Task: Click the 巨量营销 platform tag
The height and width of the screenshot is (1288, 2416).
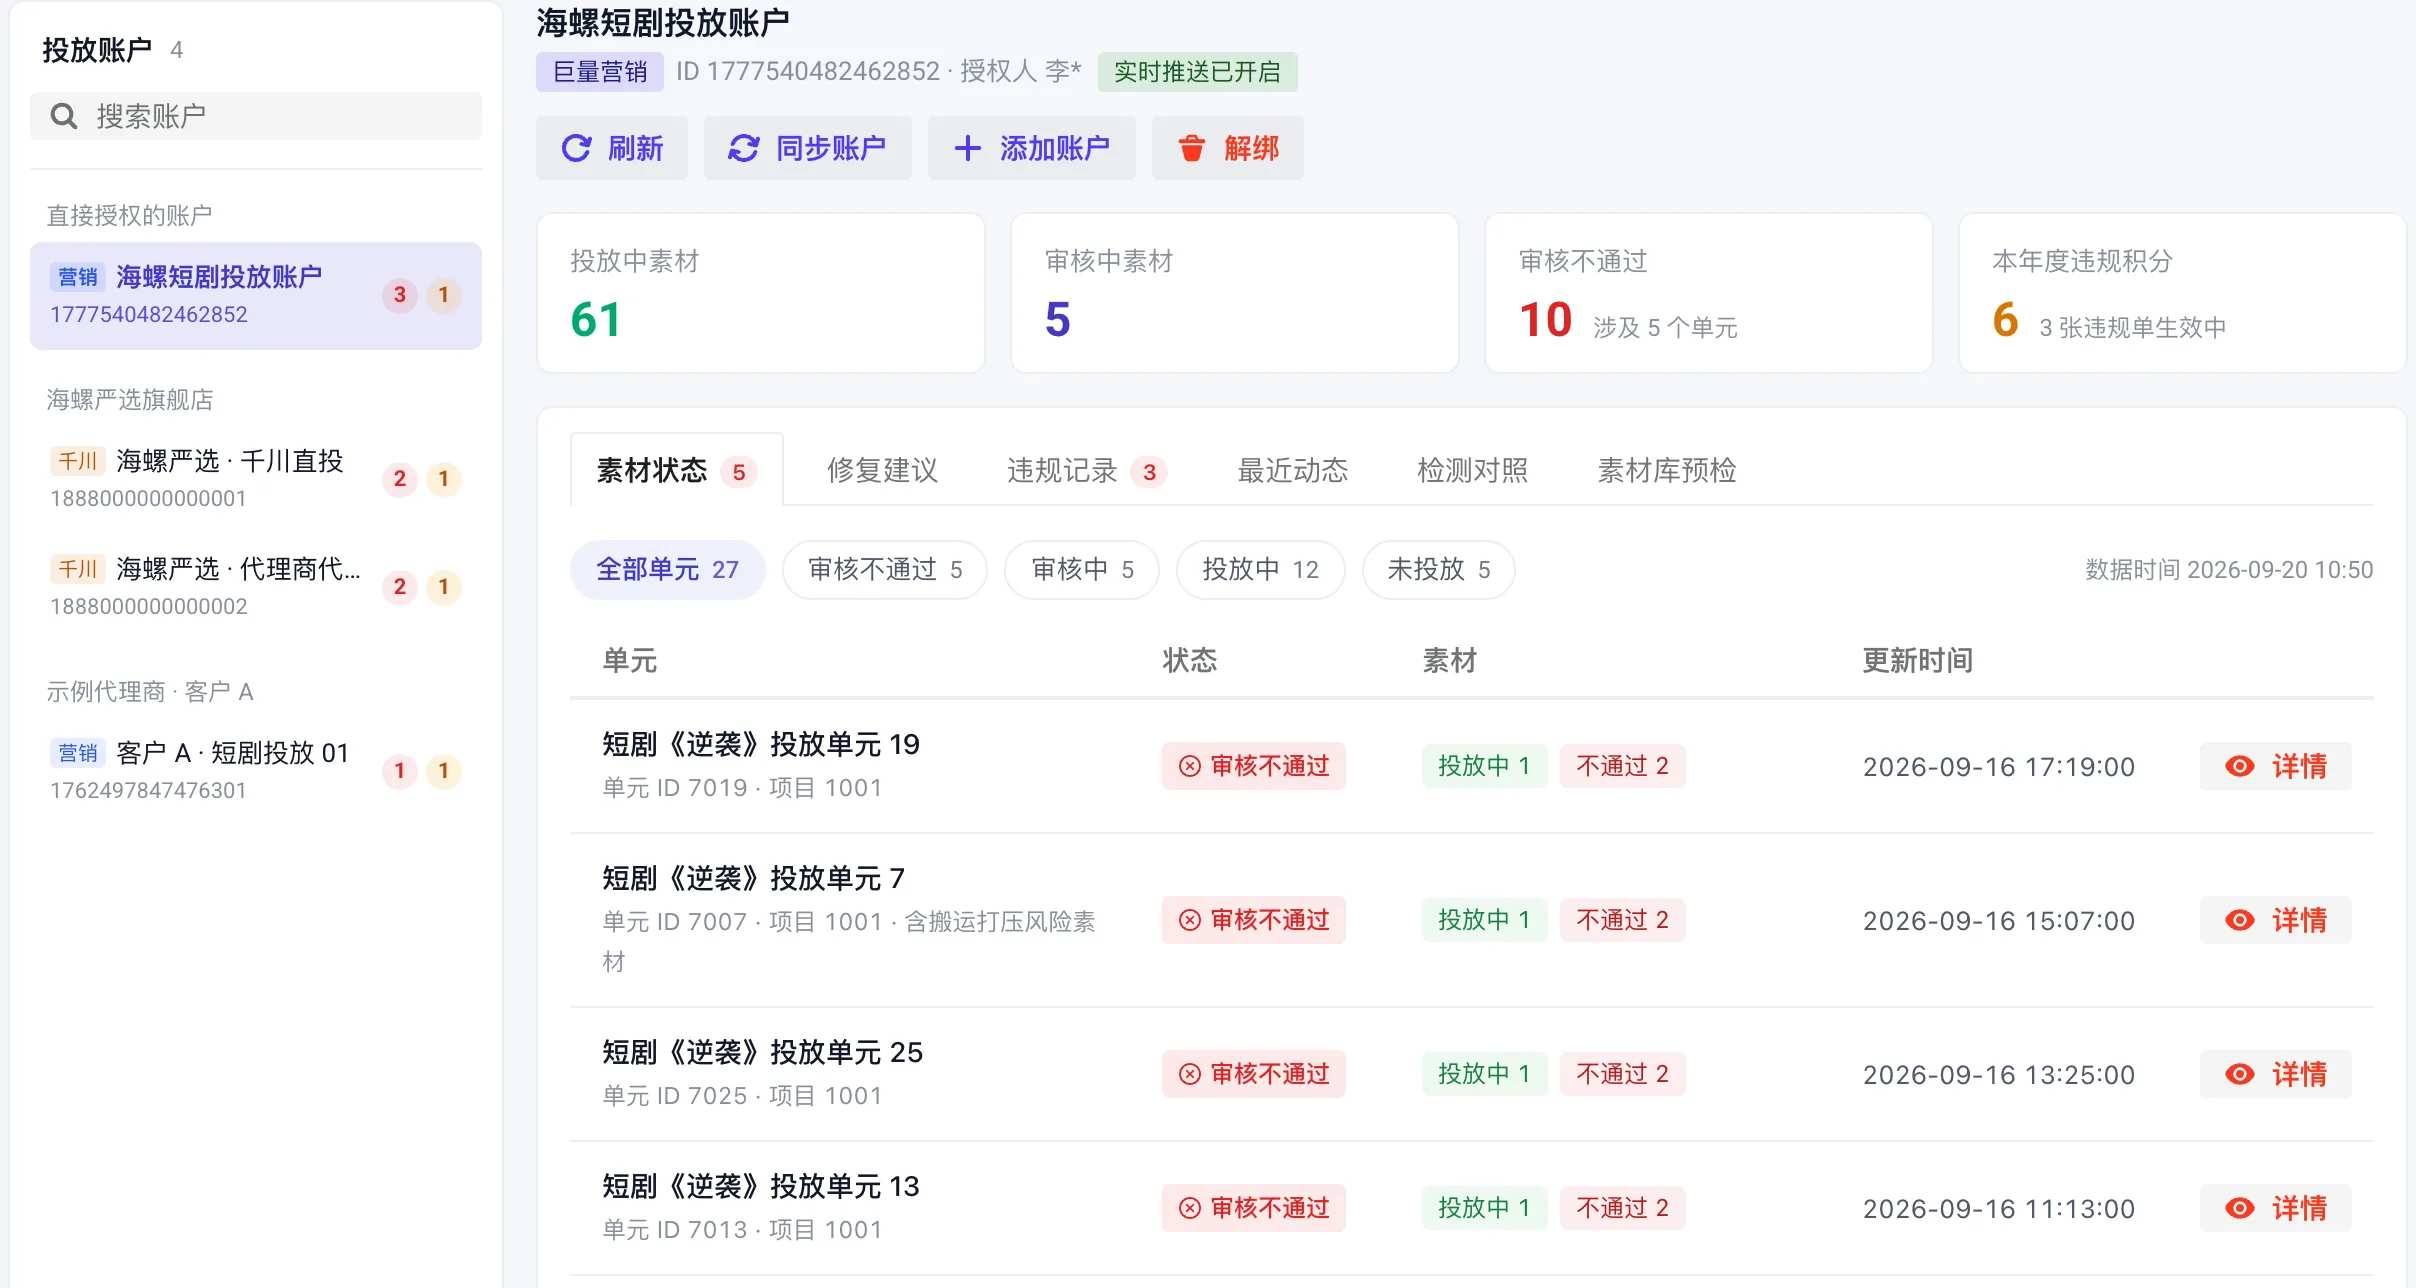Action: click(600, 72)
